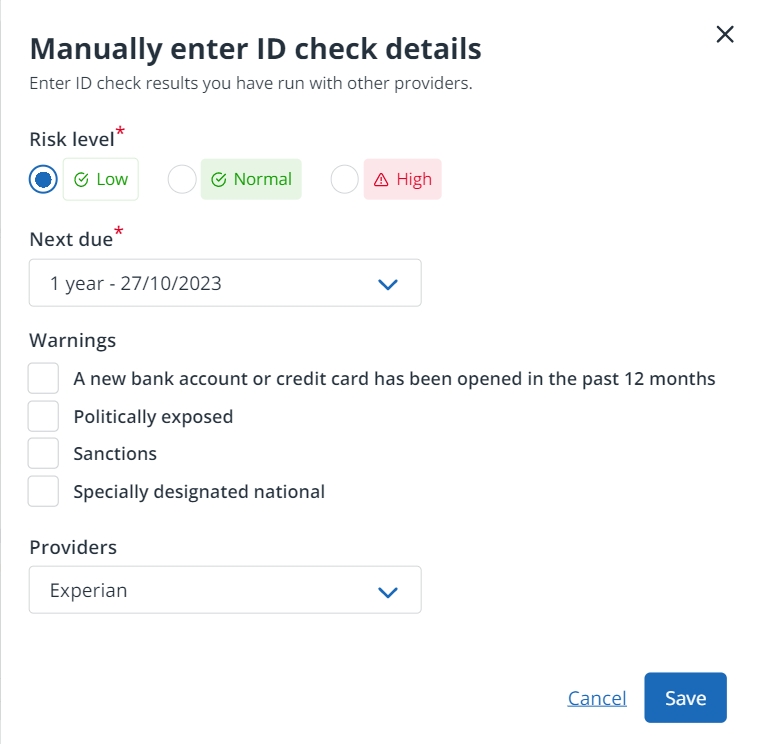Click the green Low risk badge
This screenshot has width=760, height=744.
[101, 180]
